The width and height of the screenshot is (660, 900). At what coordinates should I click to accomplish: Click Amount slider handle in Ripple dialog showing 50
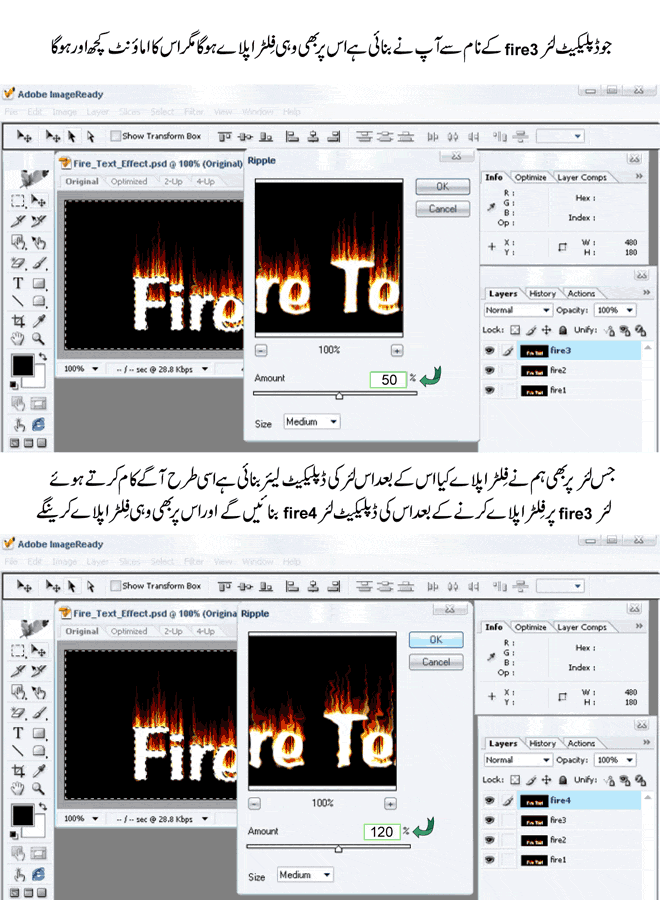(x=339, y=395)
